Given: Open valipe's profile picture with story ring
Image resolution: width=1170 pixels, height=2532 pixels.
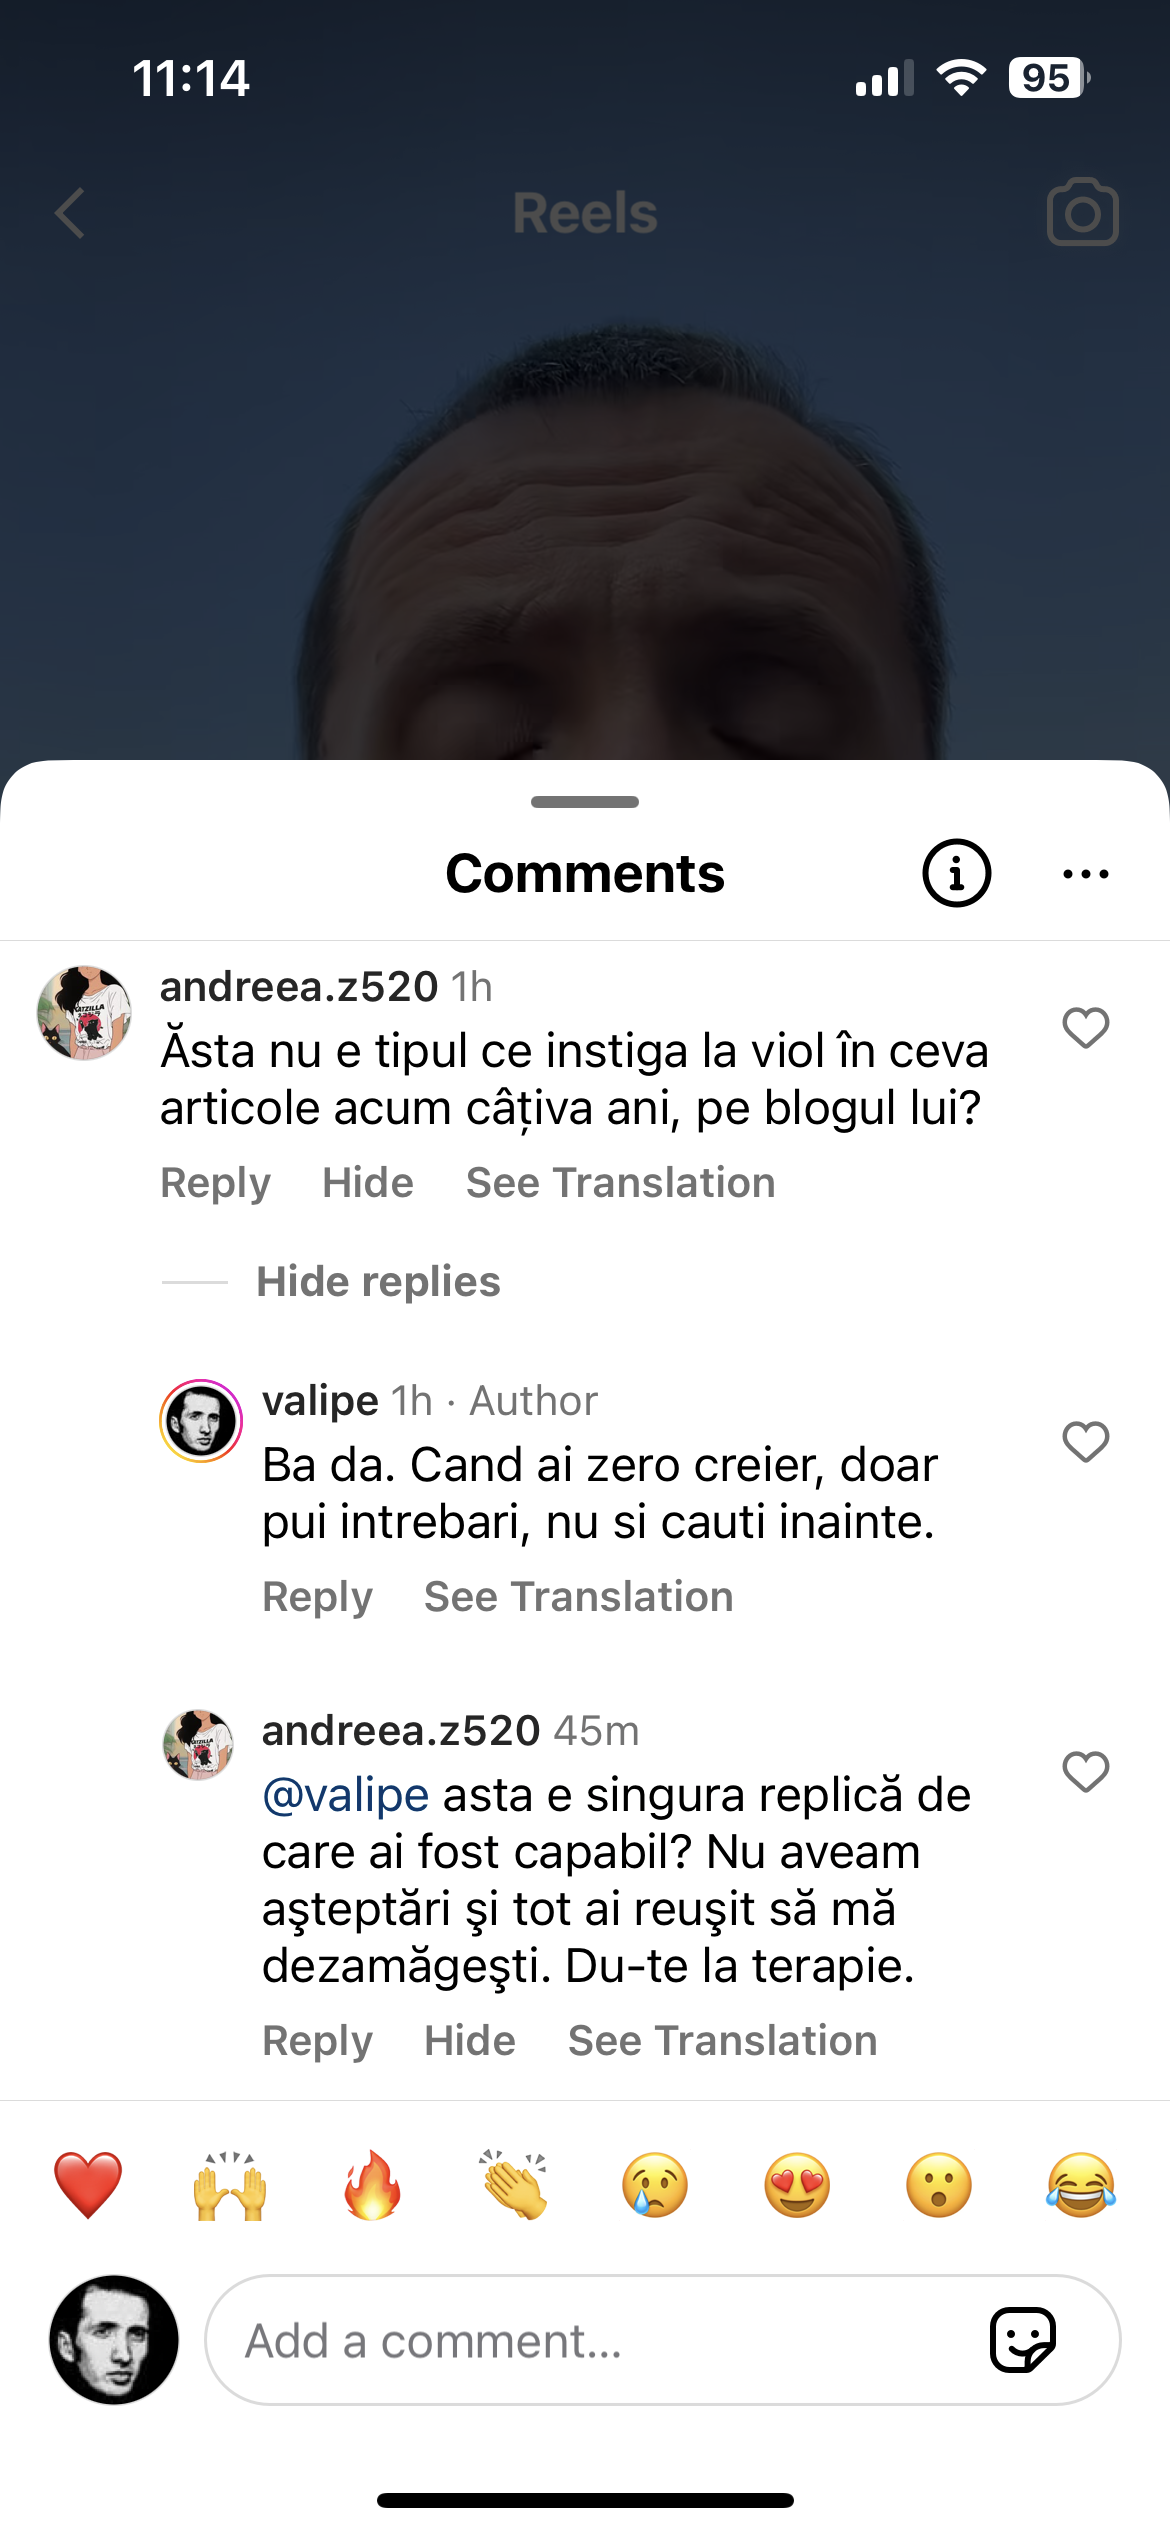Looking at the screenshot, I should 201,1421.
